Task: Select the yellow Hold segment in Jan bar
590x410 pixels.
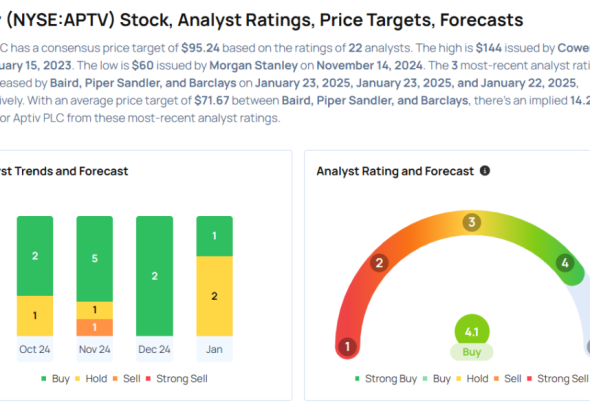Action: tap(214, 296)
